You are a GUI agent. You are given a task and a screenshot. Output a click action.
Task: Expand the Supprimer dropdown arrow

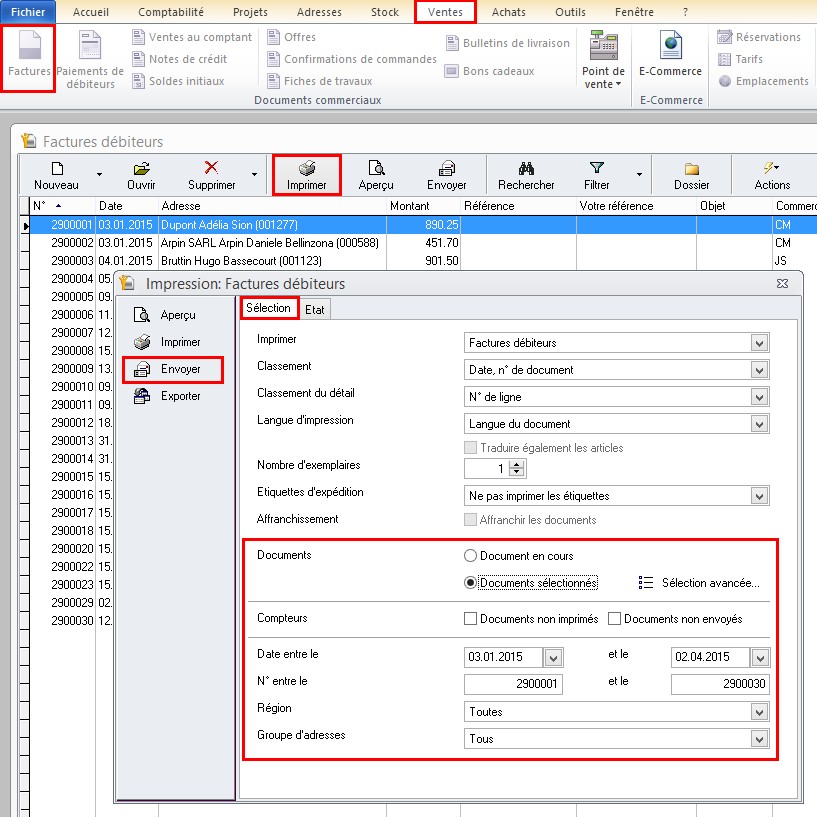[x=254, y=175]
